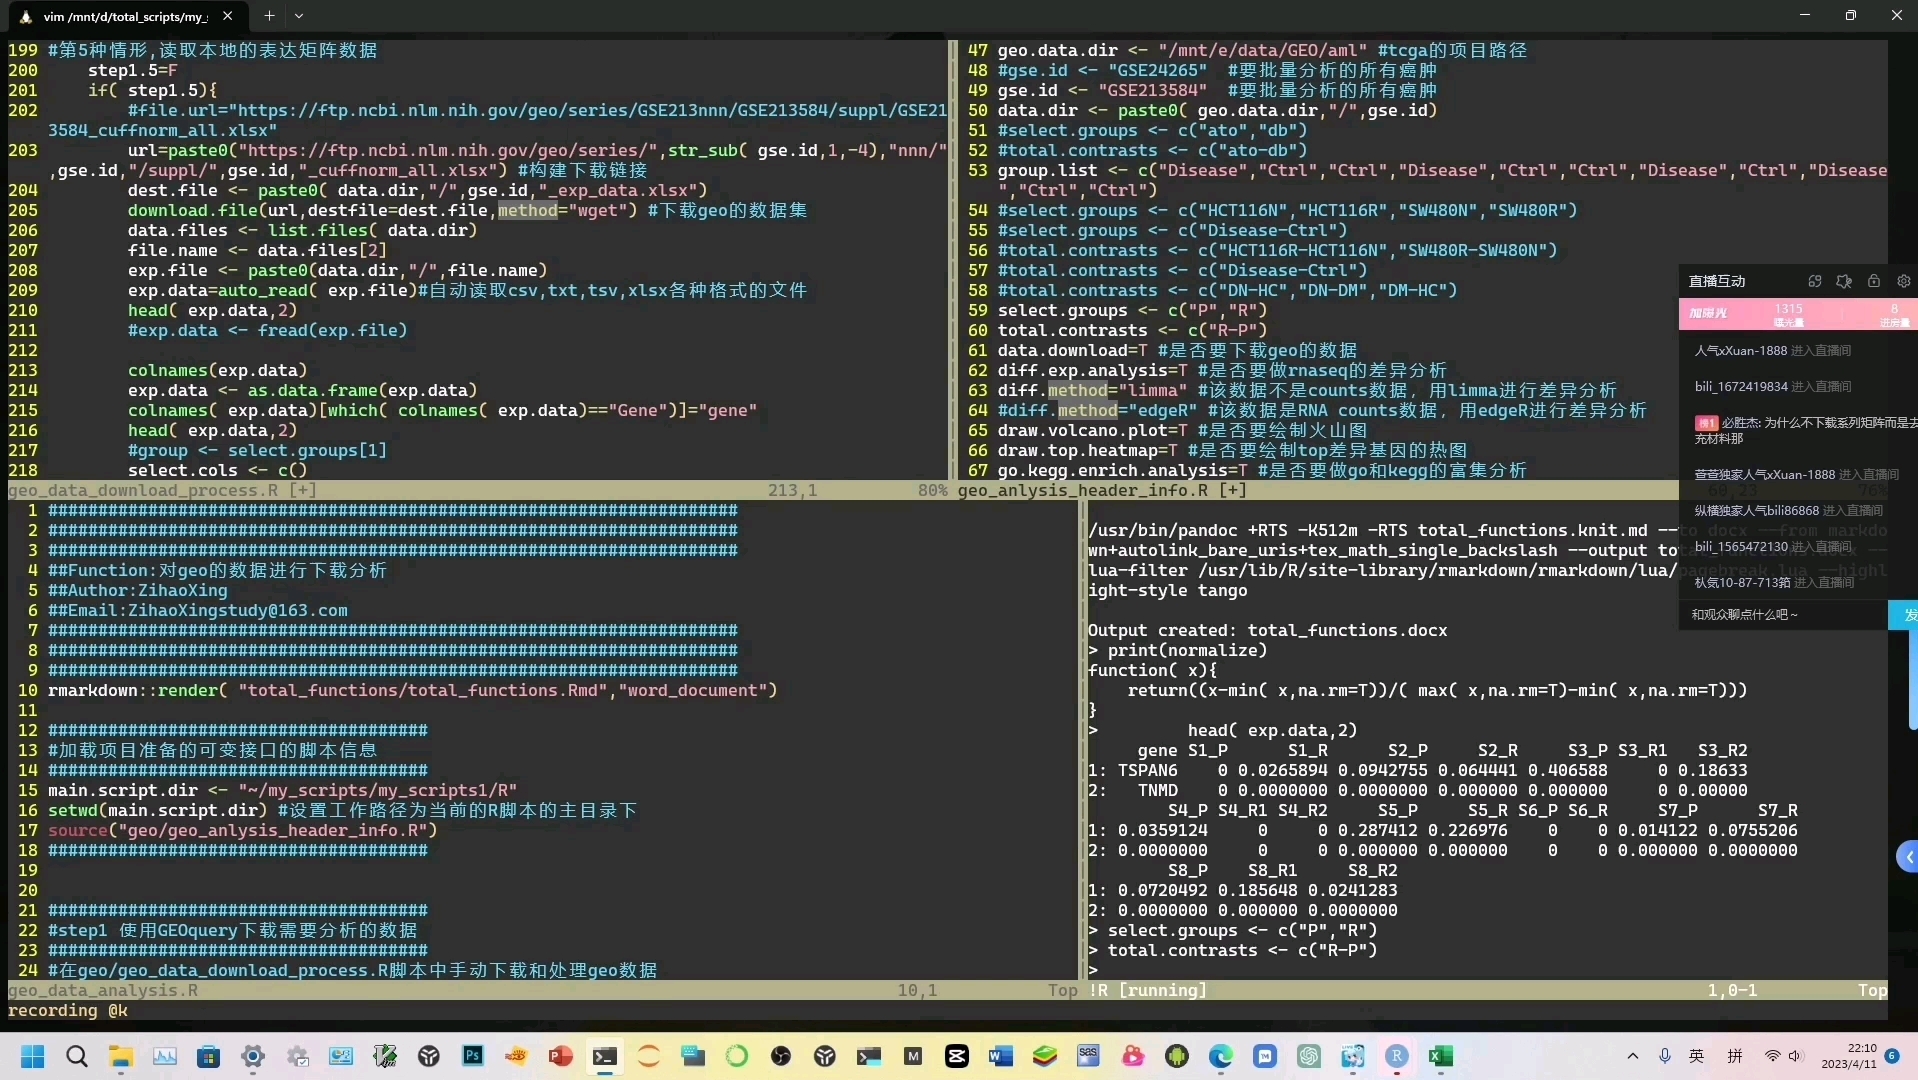Open File Explorer from taskbar
The width and height of the screenshot is (1918, 1080).
[x=121, y=1056]
